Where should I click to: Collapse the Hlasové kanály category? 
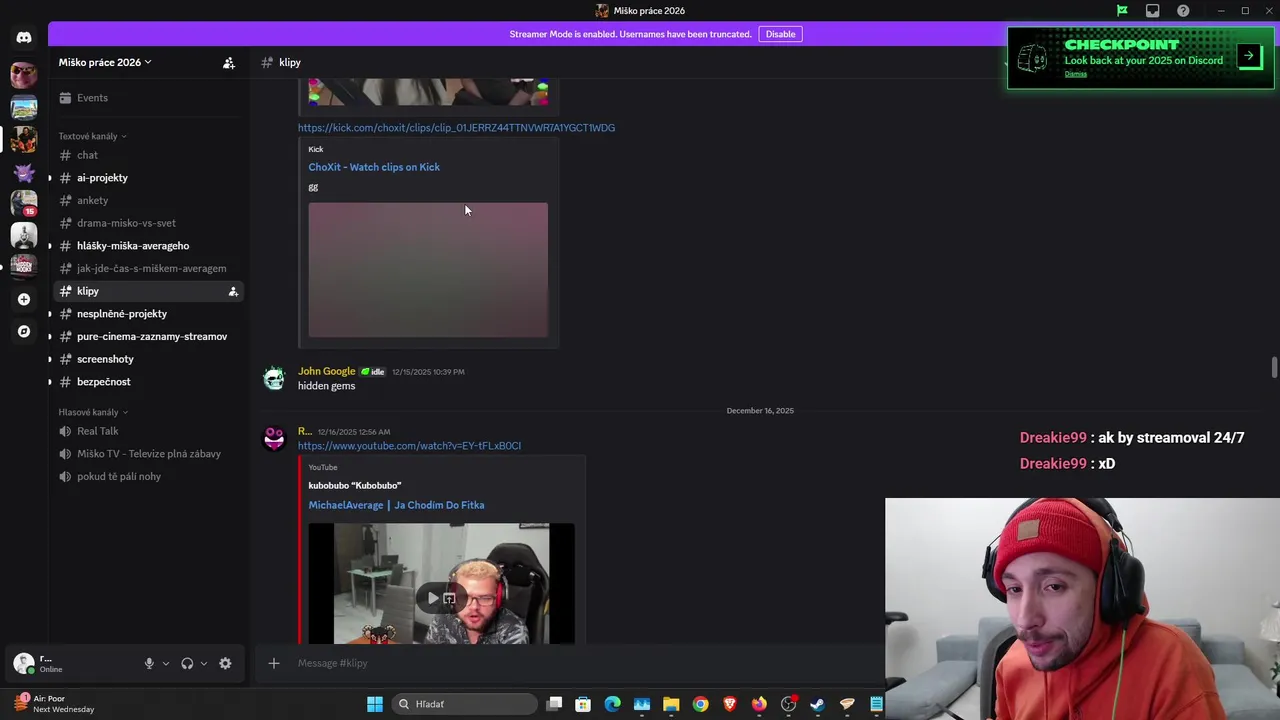(93, 412)
